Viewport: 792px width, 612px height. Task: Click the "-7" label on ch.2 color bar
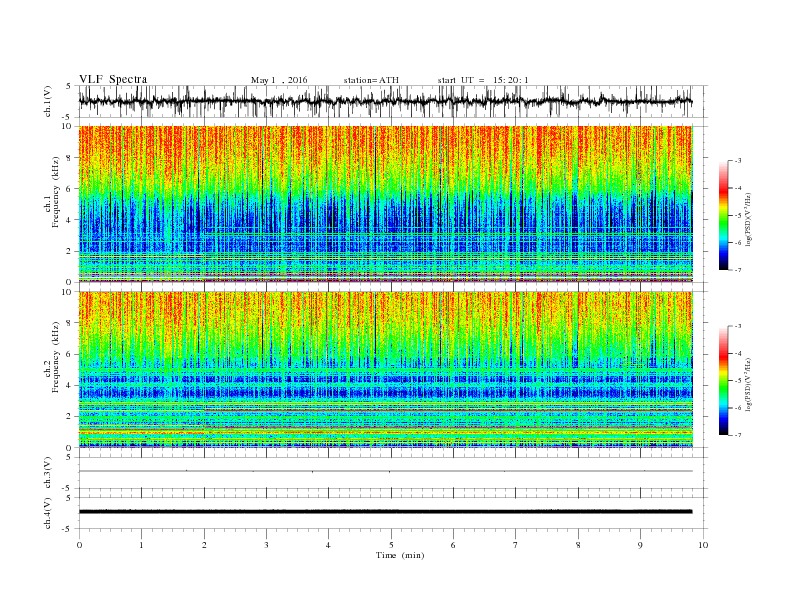[x=738, y=435]
